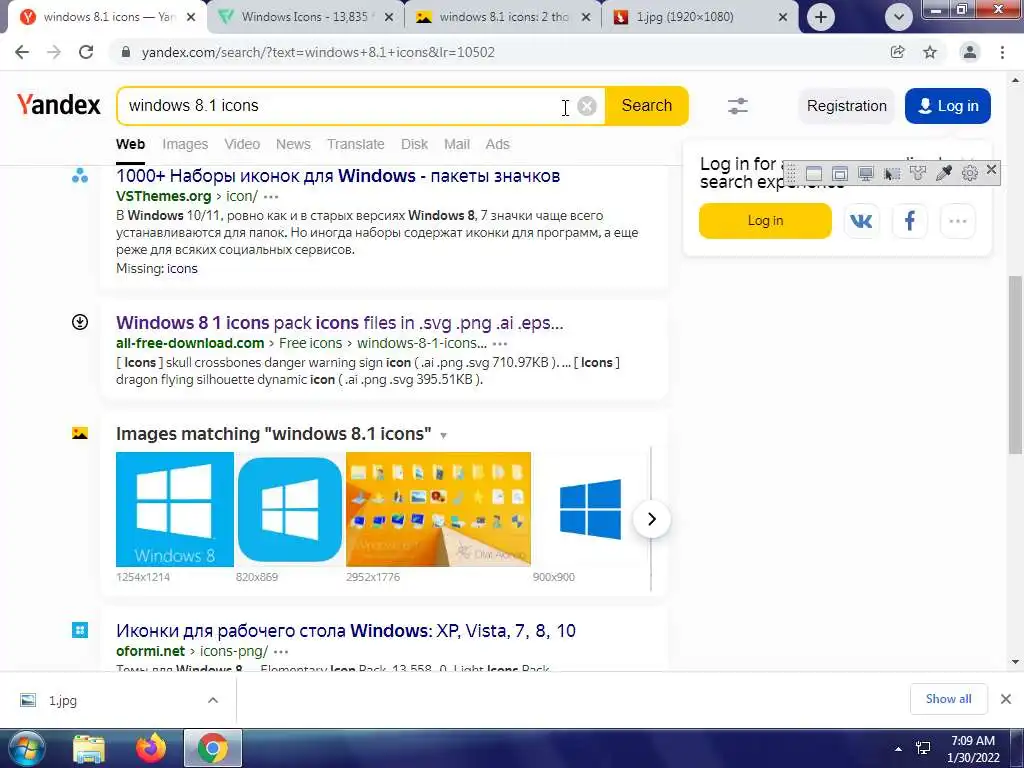The height and width of the screenshot is (768, 1024).
Task: Open the Windows 8 blue tile thumbnail
Action: click(175, 509)
